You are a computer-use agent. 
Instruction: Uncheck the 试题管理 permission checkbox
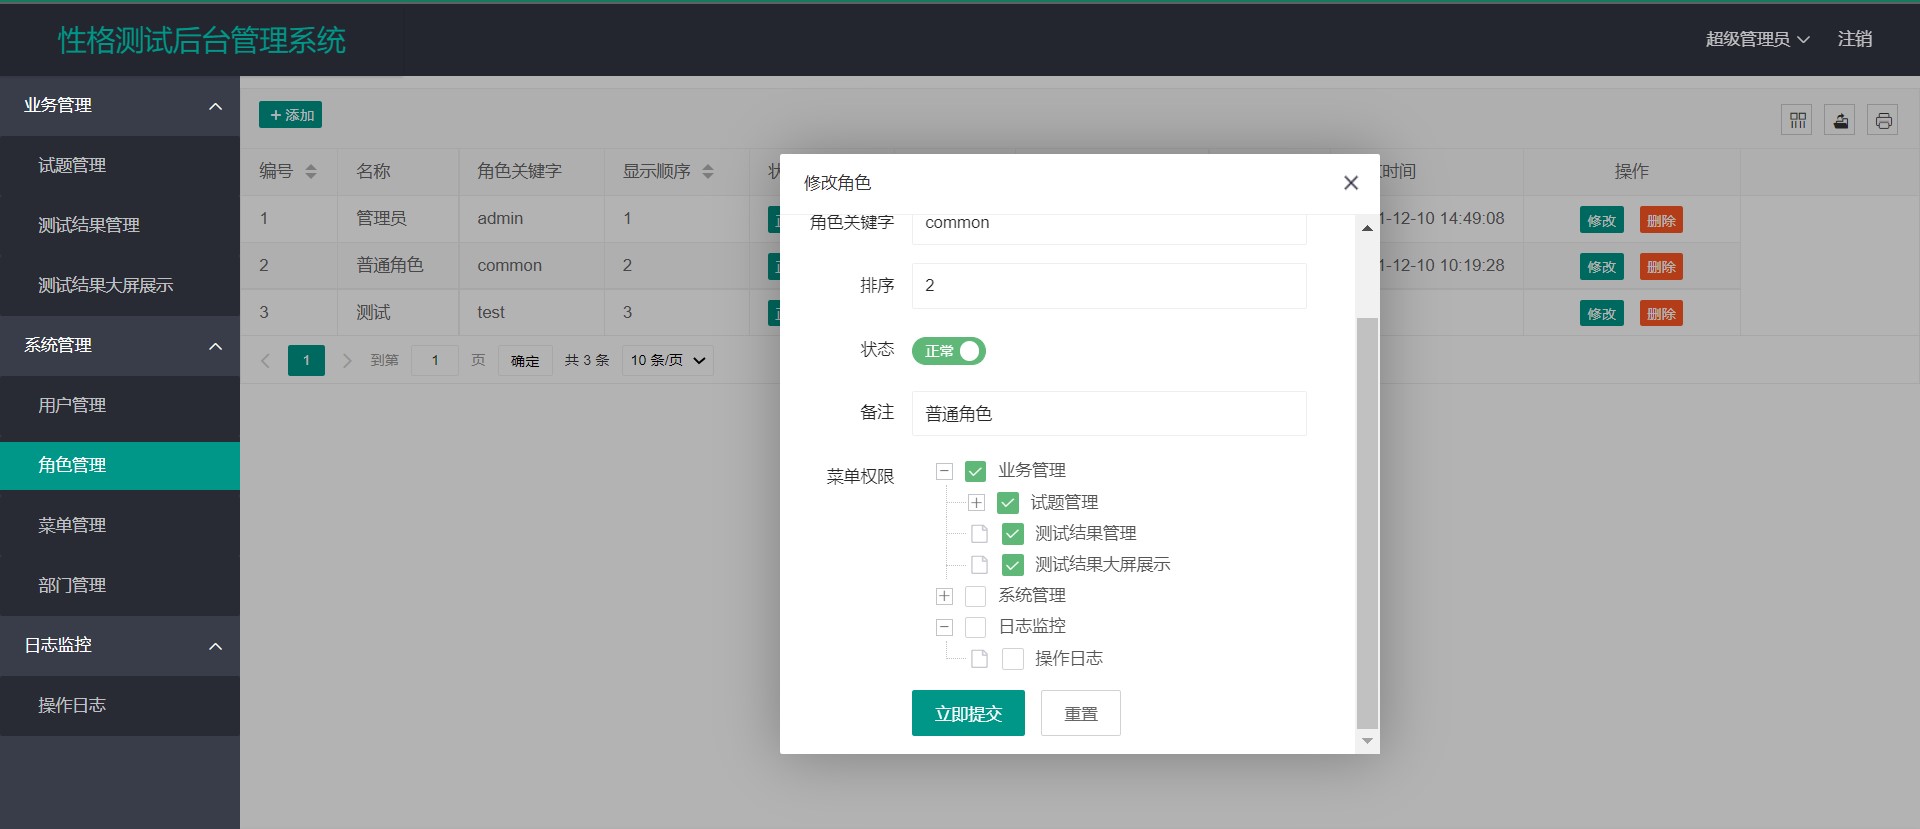coord(1008,503)
